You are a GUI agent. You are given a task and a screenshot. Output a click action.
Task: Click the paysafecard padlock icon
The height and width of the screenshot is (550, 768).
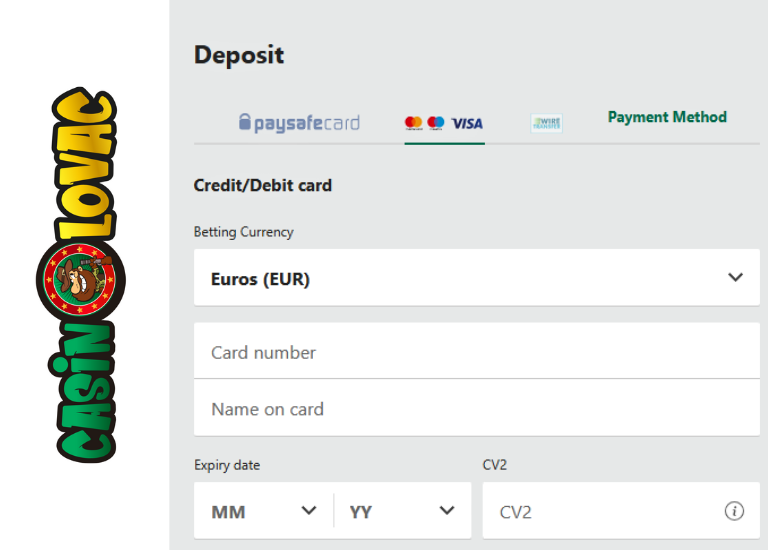[244, 123]
